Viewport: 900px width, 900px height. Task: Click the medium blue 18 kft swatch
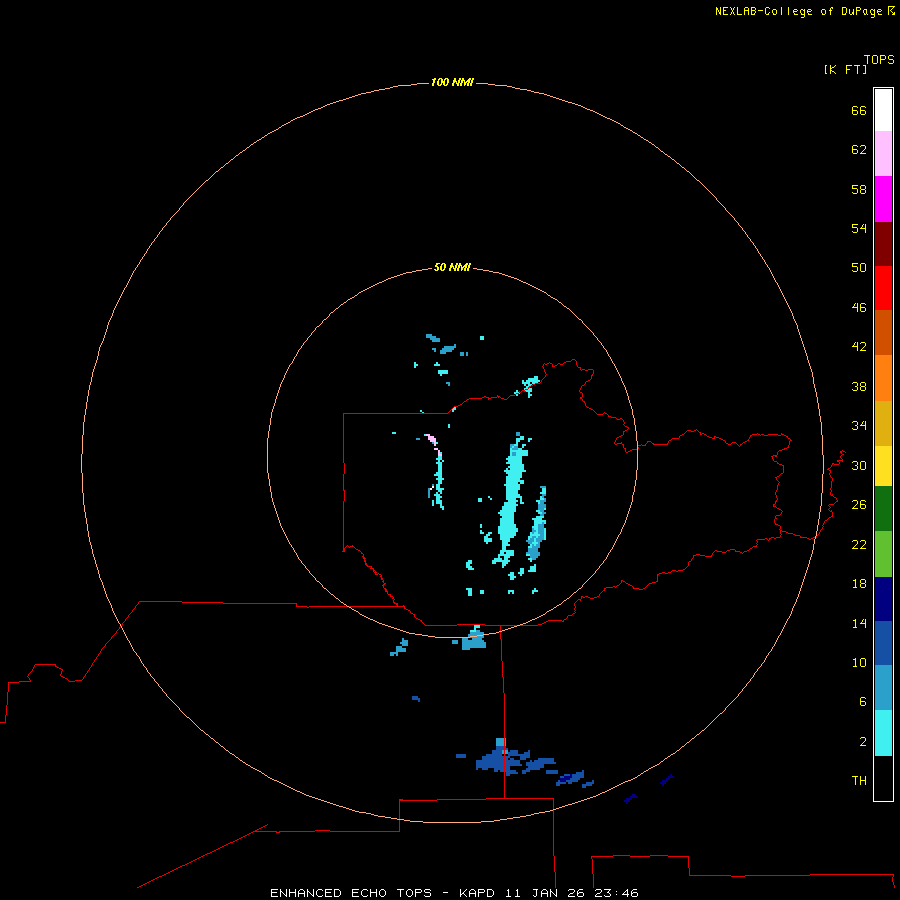tap(883, 643)
